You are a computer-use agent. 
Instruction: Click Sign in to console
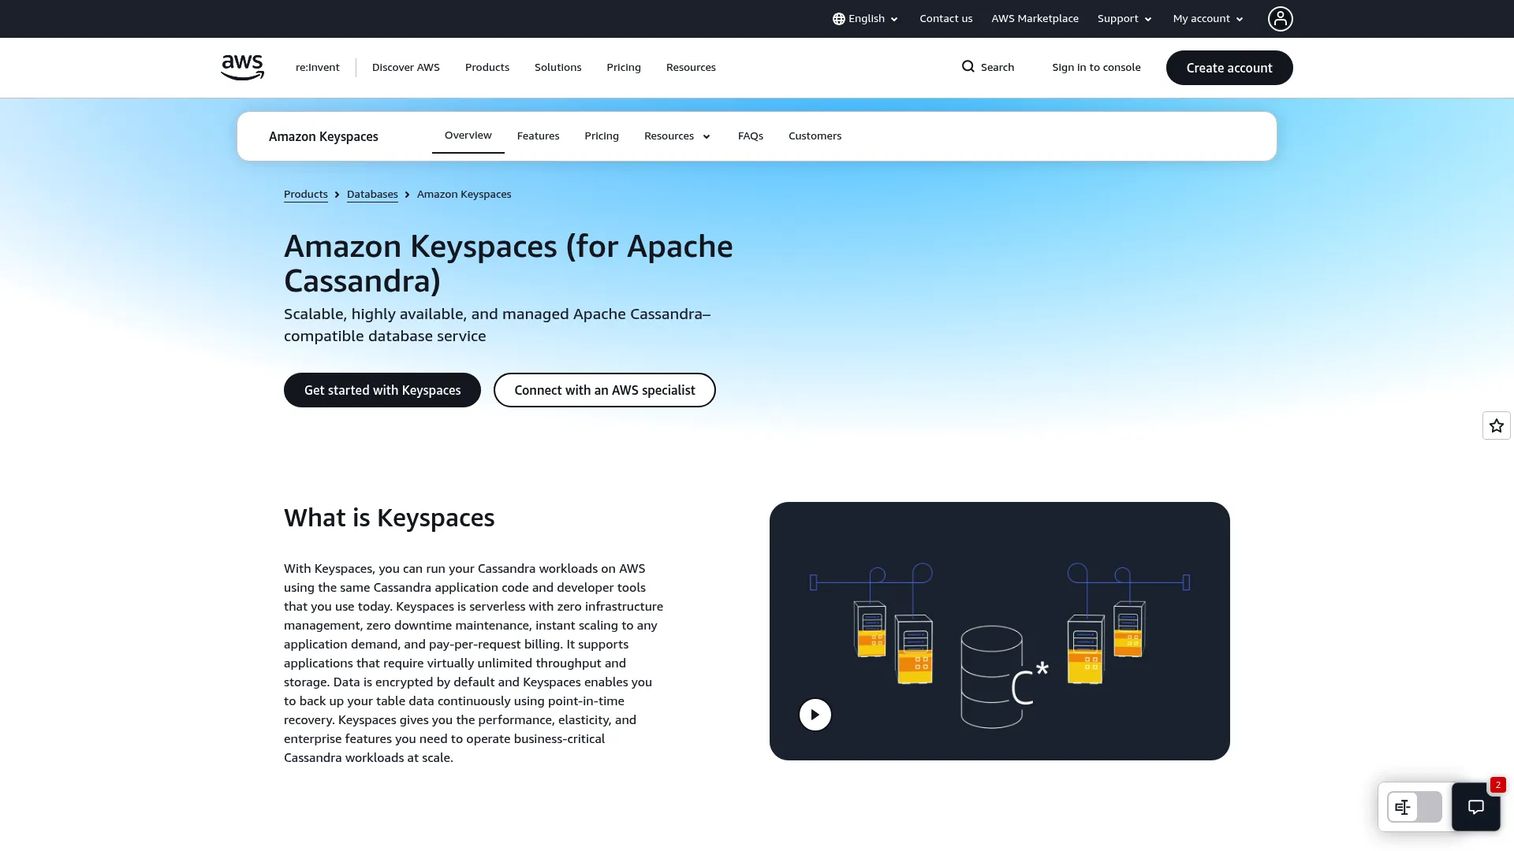coord(1096,68)
